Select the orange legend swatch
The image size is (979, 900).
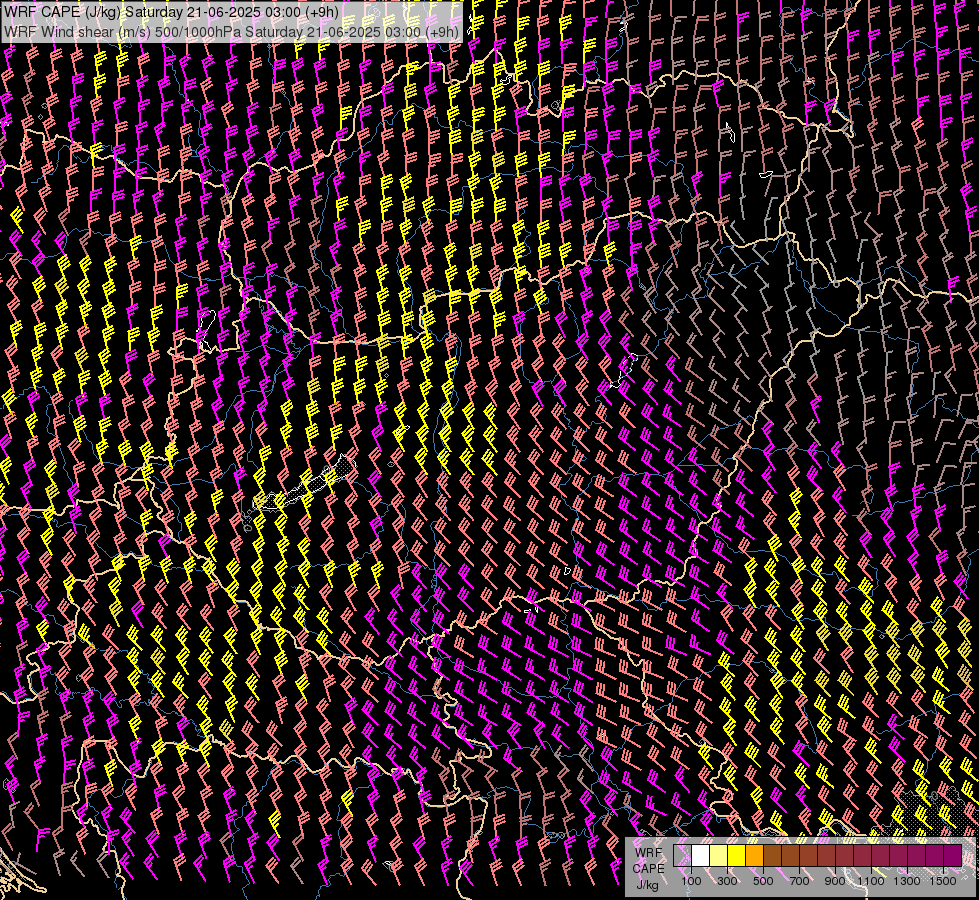point(754,856)
